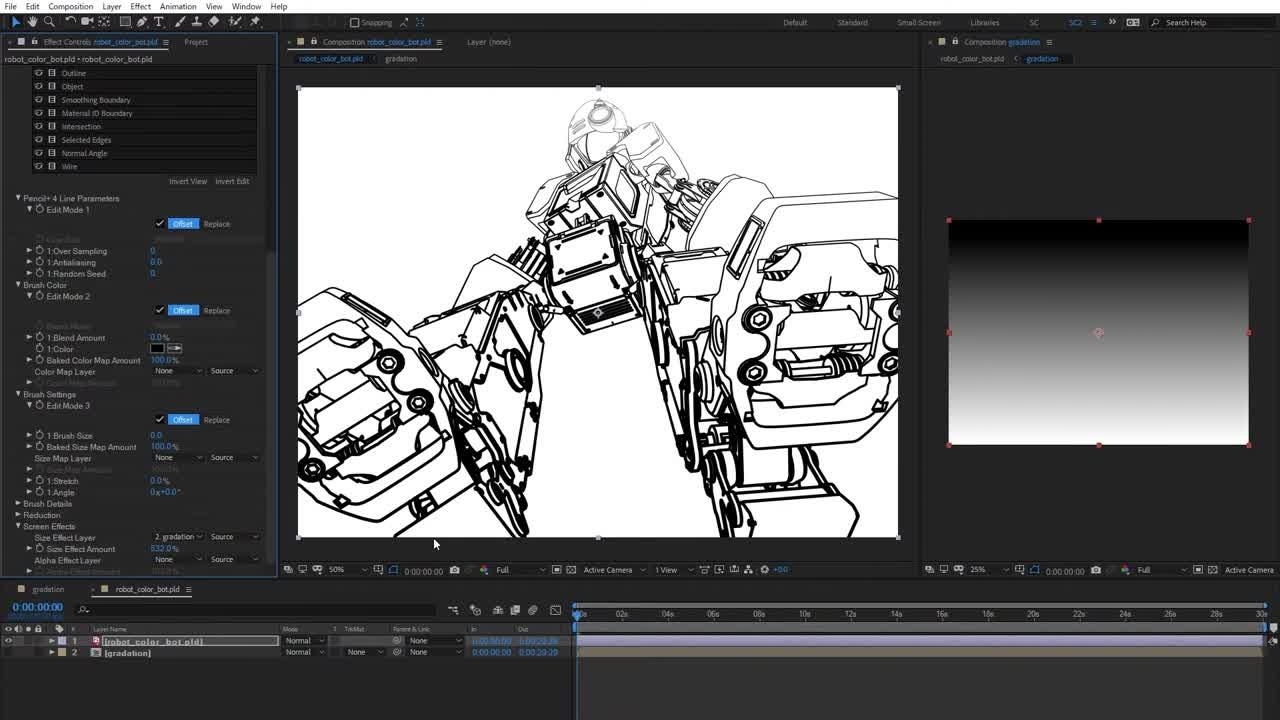Screen dimensions: 1280x720
Task: Select the Type text tool
Action: coord(158,22)
